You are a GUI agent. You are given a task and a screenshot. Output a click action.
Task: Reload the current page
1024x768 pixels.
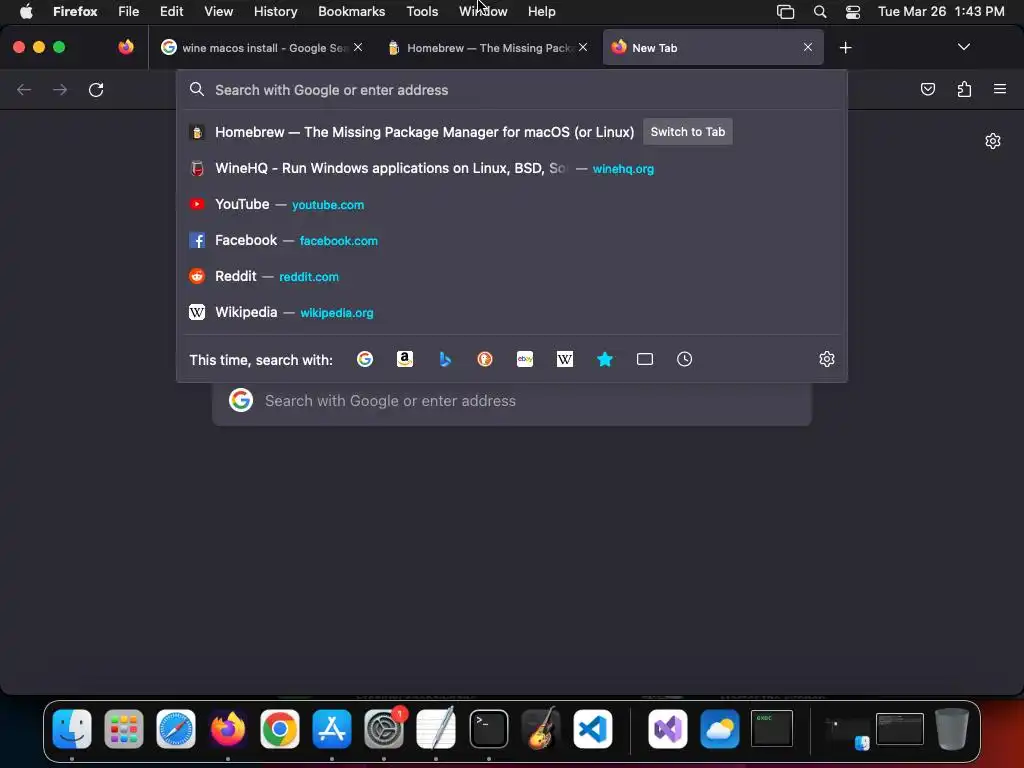tap(96, 89)
